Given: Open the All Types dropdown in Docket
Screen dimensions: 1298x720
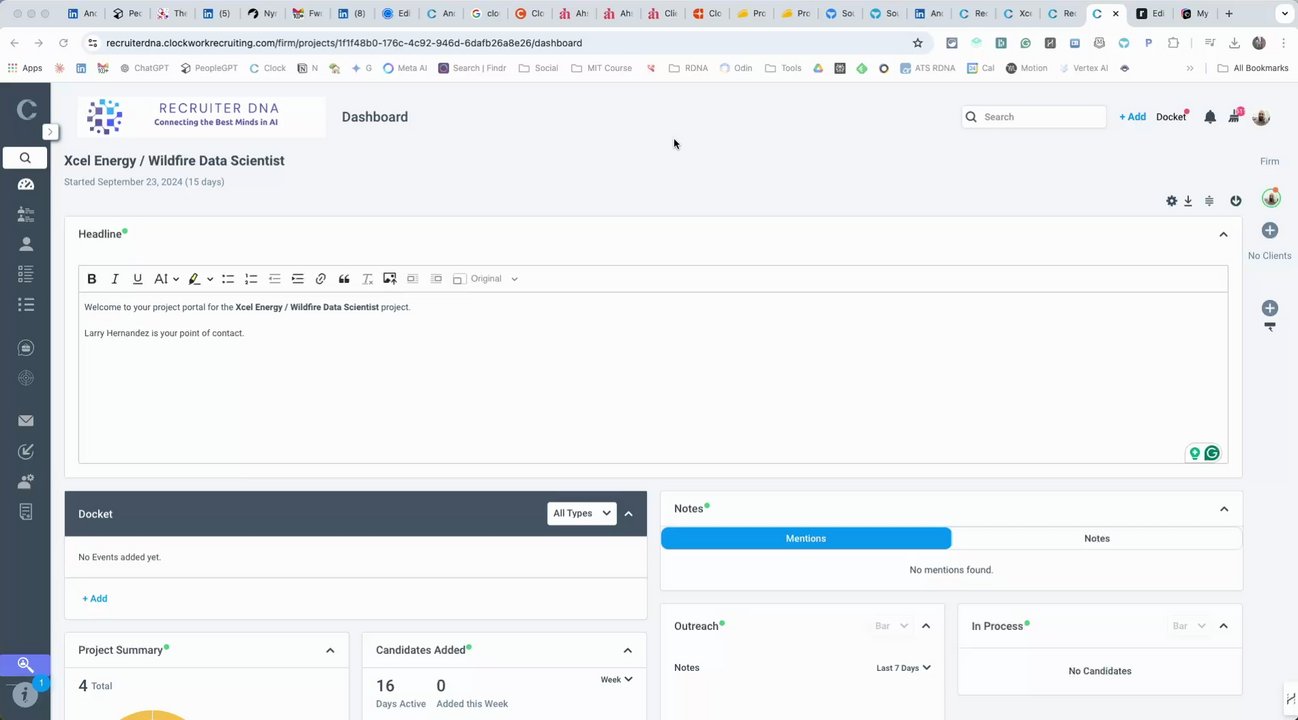Looking at the screenshot, I should tap(582, 513).
